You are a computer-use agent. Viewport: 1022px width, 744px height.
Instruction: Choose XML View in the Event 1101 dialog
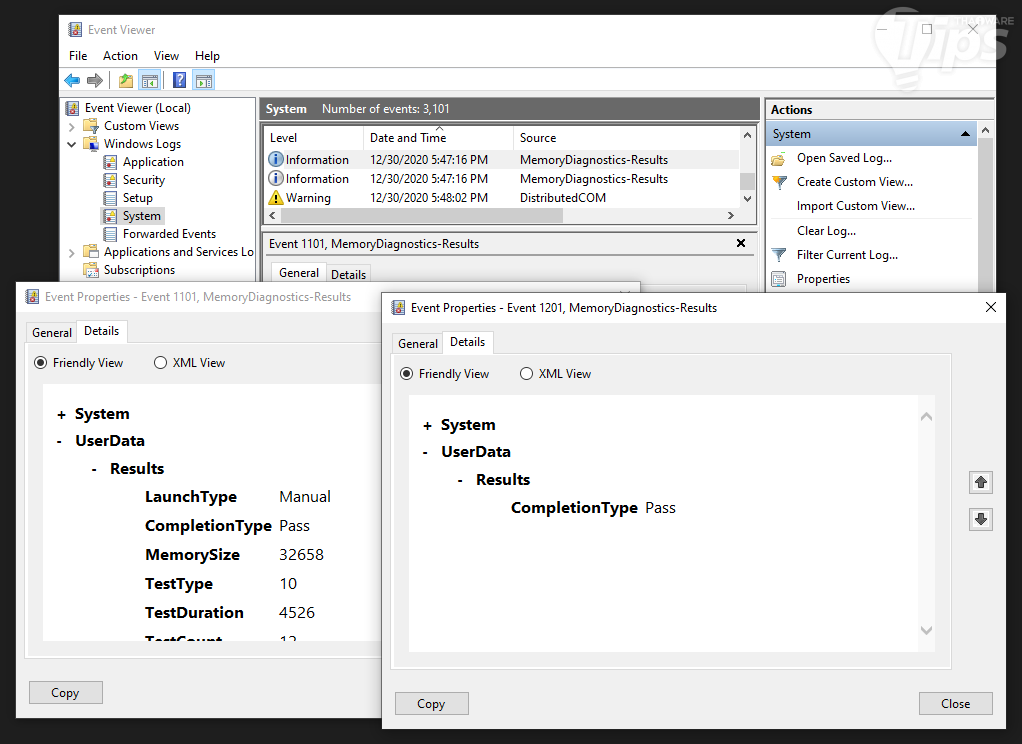pos(160,363)
